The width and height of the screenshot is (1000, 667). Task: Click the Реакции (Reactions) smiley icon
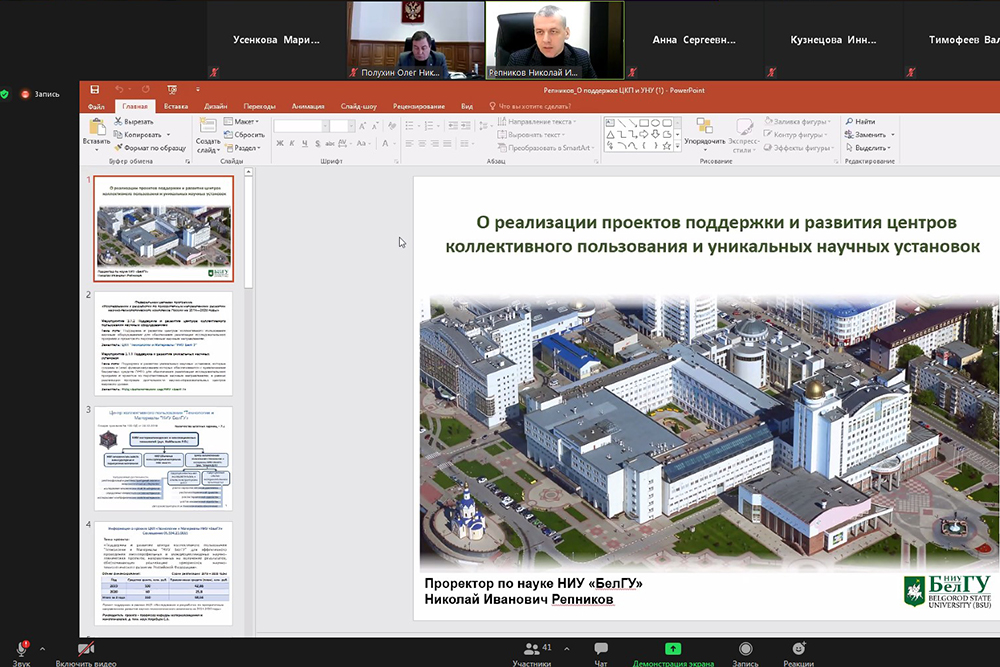798,649
